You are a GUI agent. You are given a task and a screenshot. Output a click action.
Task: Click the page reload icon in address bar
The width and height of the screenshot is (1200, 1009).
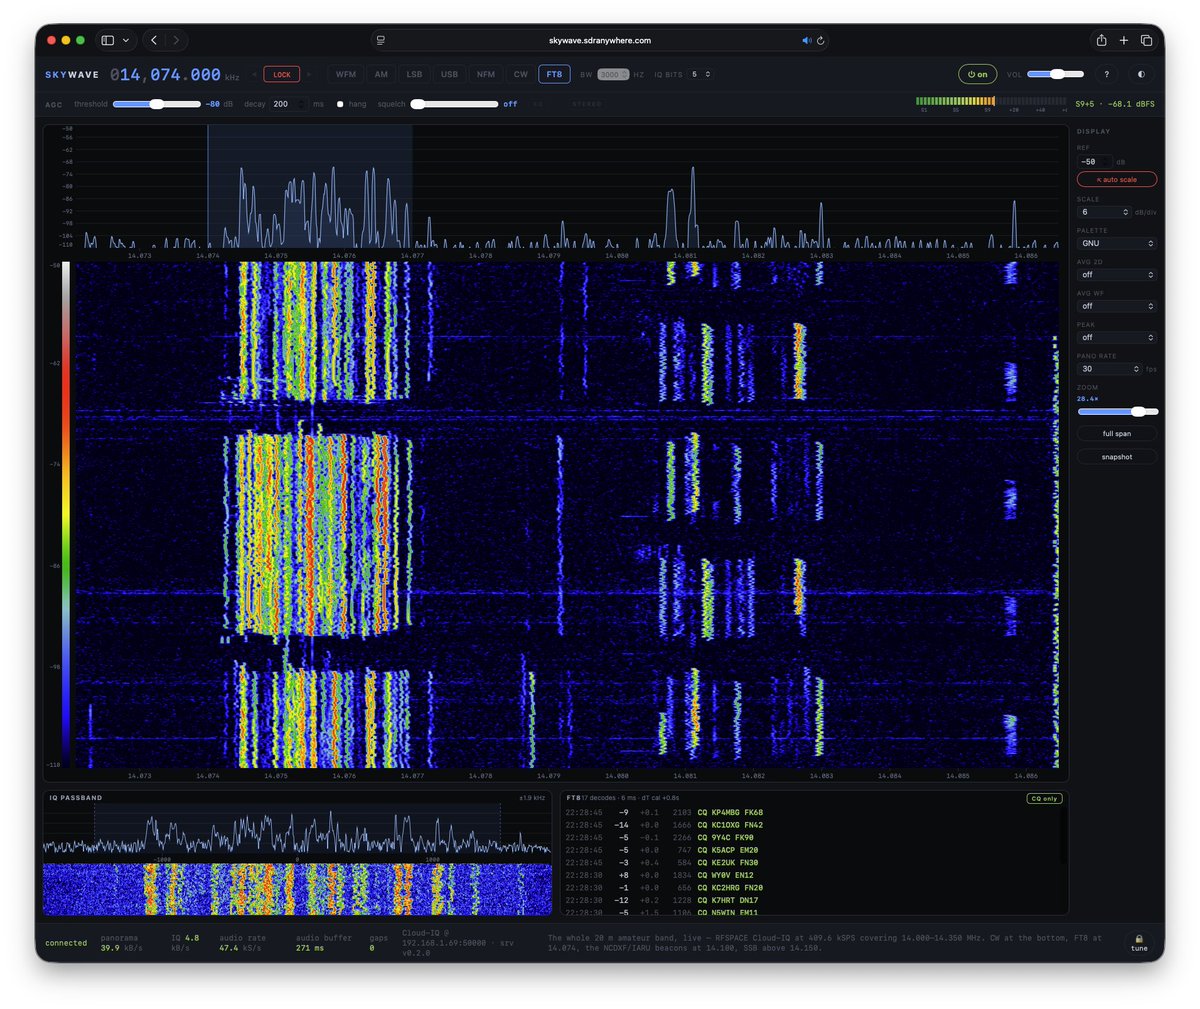coord(820,41)
